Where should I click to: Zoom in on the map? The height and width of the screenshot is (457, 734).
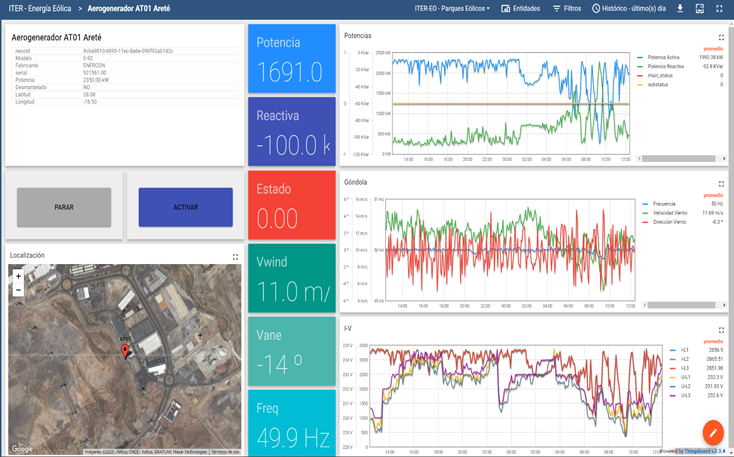coord(18,277)
